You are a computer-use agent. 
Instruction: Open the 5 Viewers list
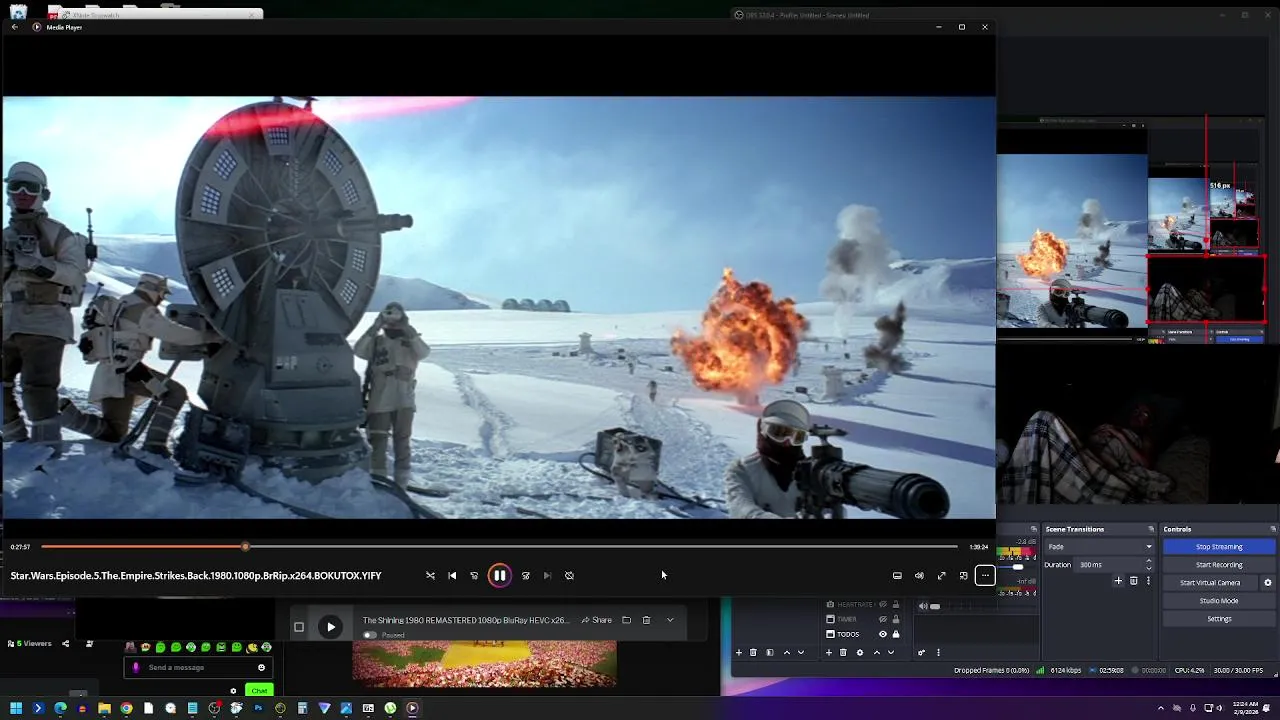[x=30, y=643]
